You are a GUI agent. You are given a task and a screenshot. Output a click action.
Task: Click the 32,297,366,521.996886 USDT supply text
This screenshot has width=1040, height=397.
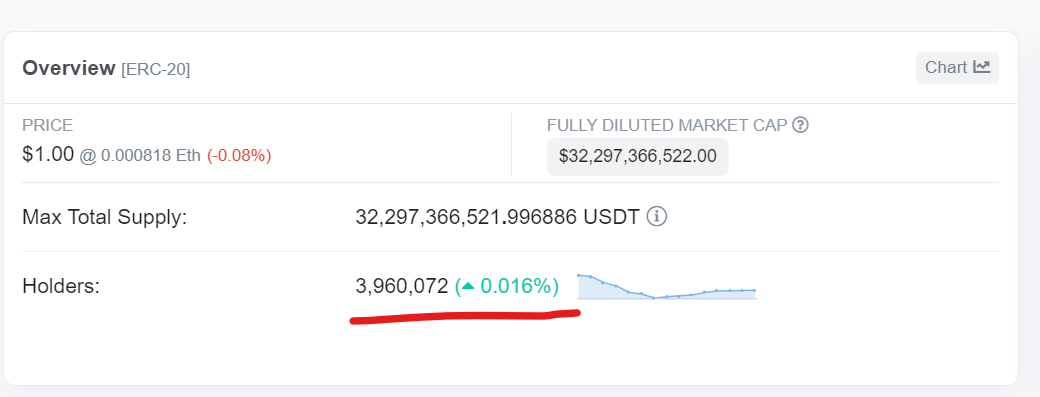[x=497, y=217]
